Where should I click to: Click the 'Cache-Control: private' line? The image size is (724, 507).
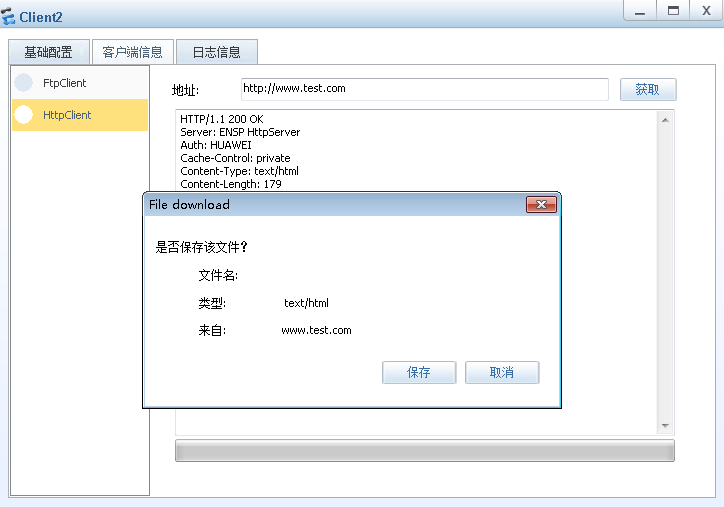[235, 158]
